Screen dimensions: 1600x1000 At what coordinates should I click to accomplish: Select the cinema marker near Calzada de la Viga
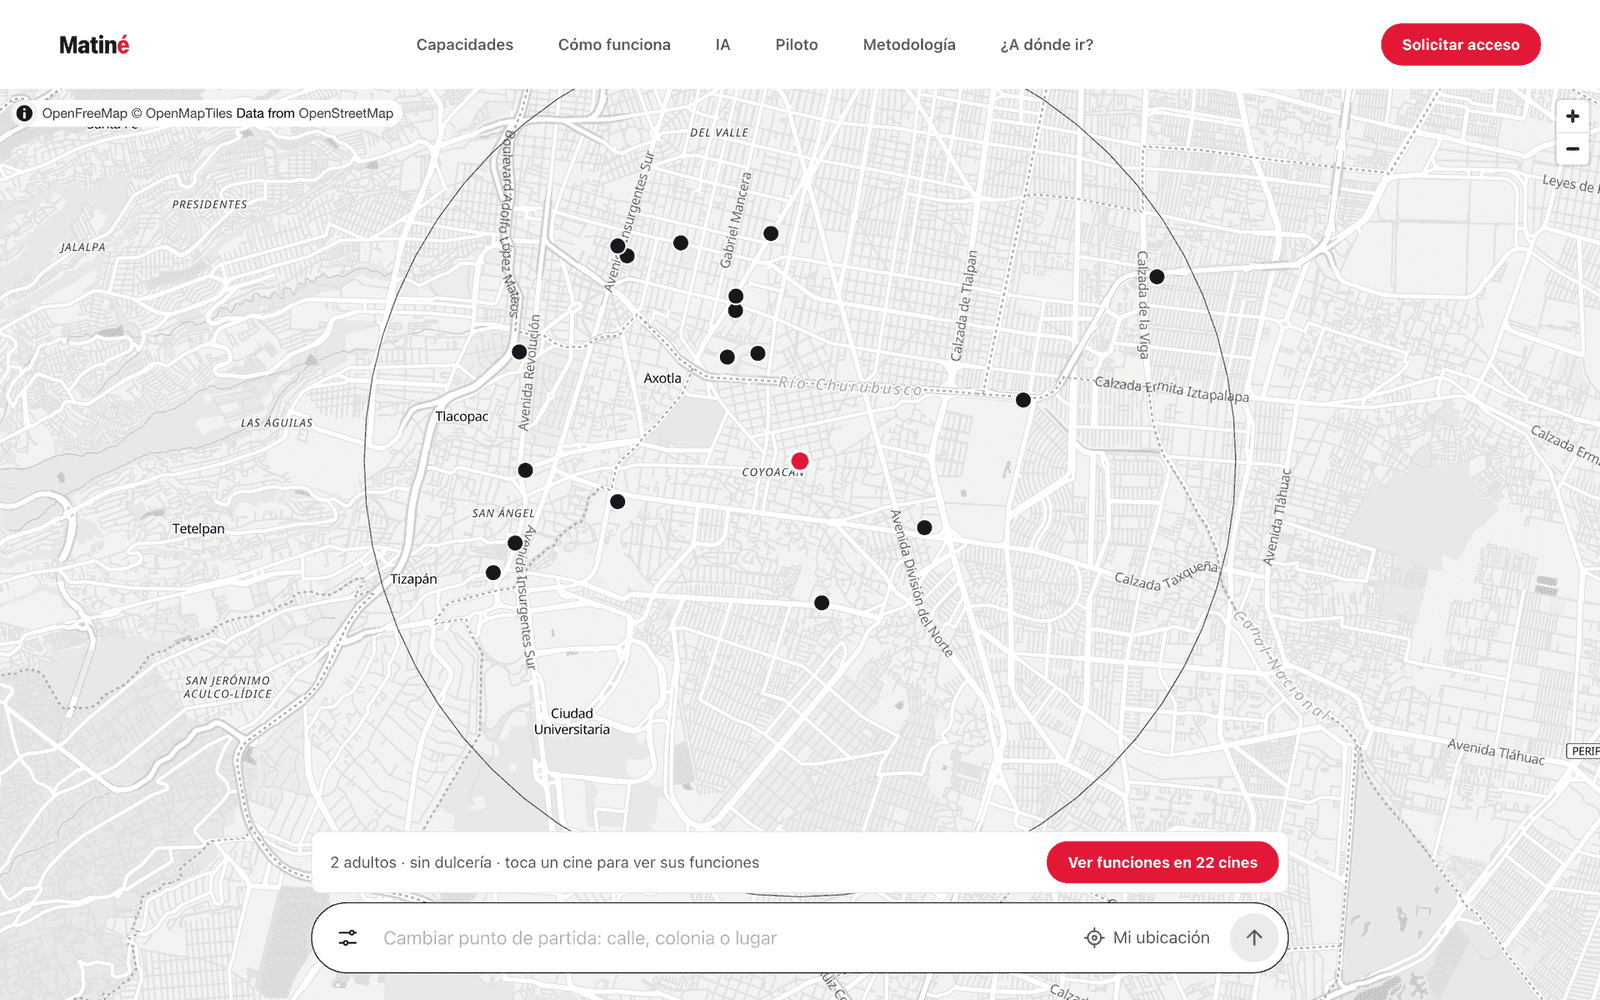click(x=1157, y=277)
